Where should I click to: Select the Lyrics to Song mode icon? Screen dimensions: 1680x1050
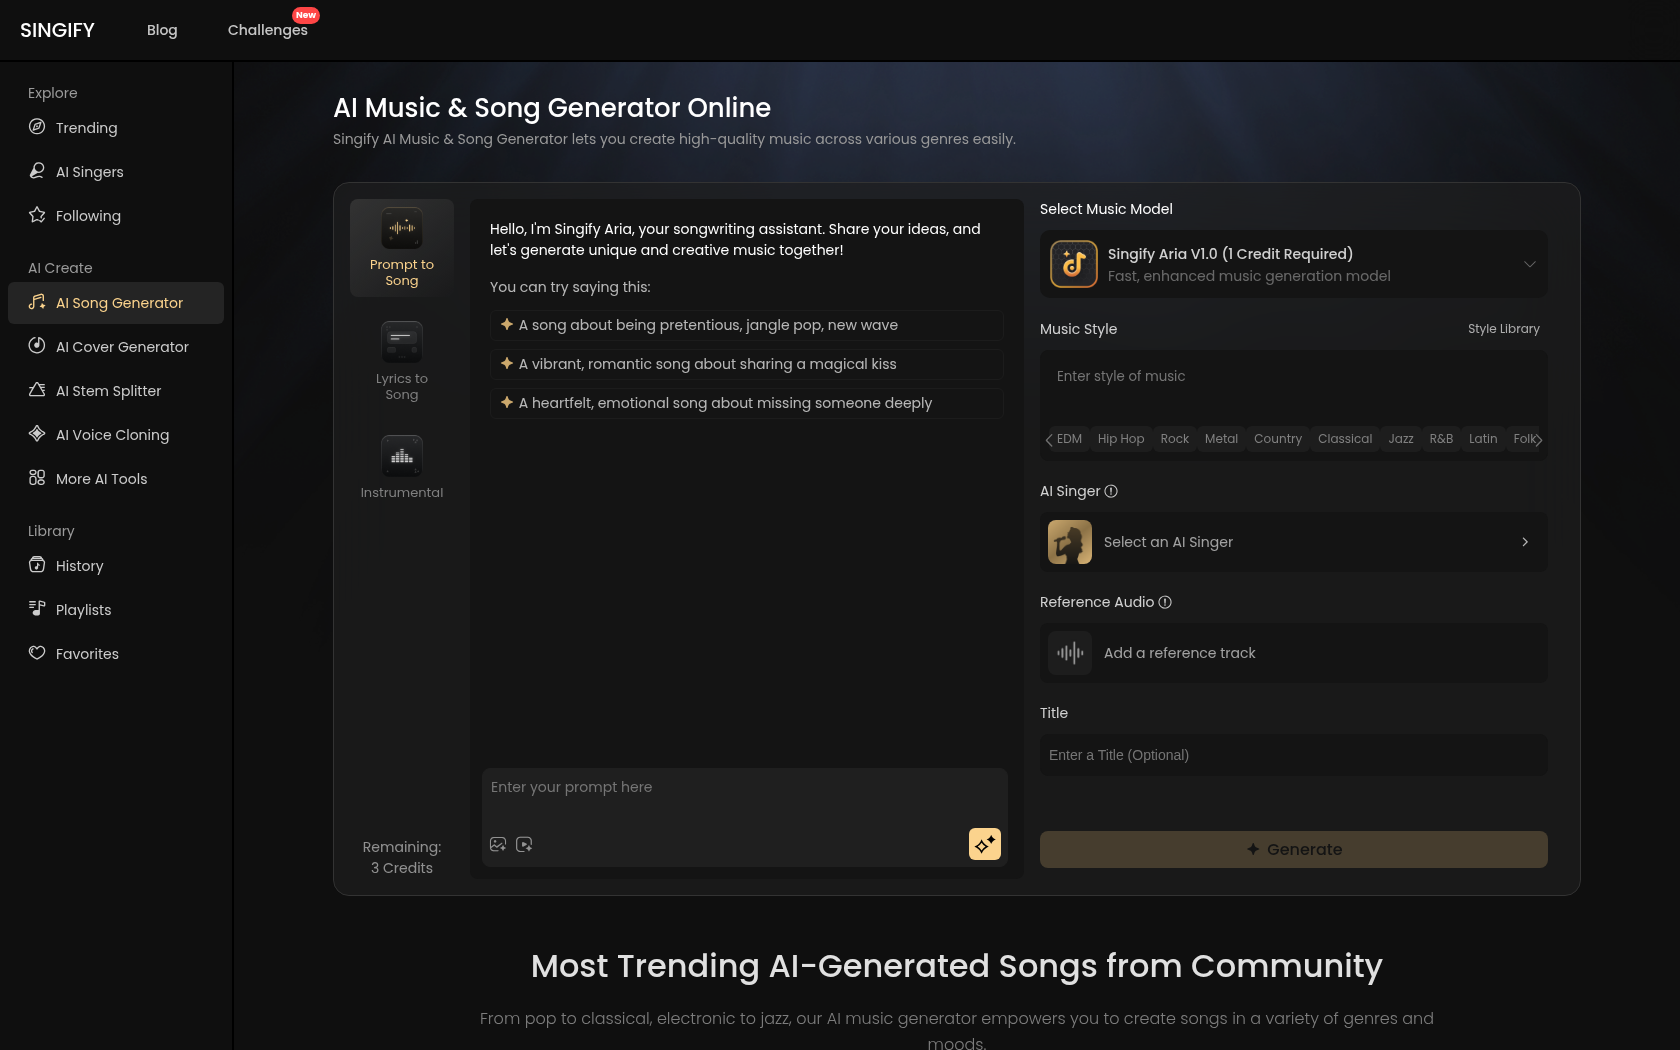pyautogui.click(x=402, y=342)
